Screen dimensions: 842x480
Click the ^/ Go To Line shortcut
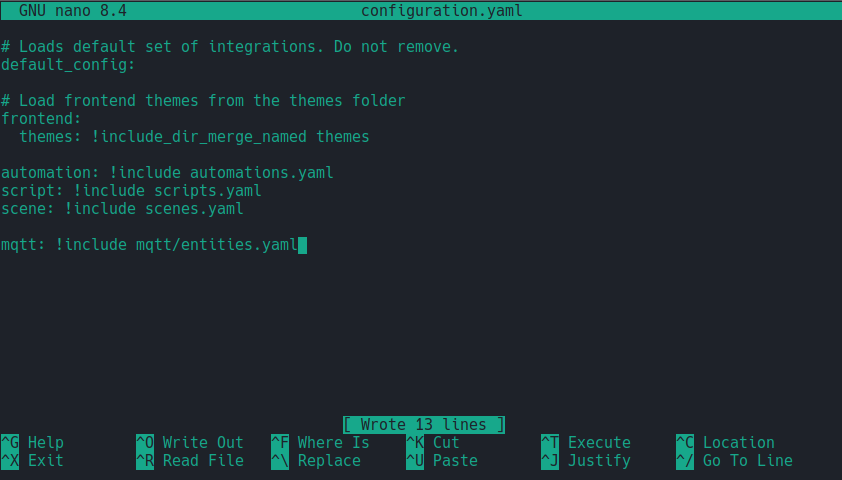click(735, 461)
